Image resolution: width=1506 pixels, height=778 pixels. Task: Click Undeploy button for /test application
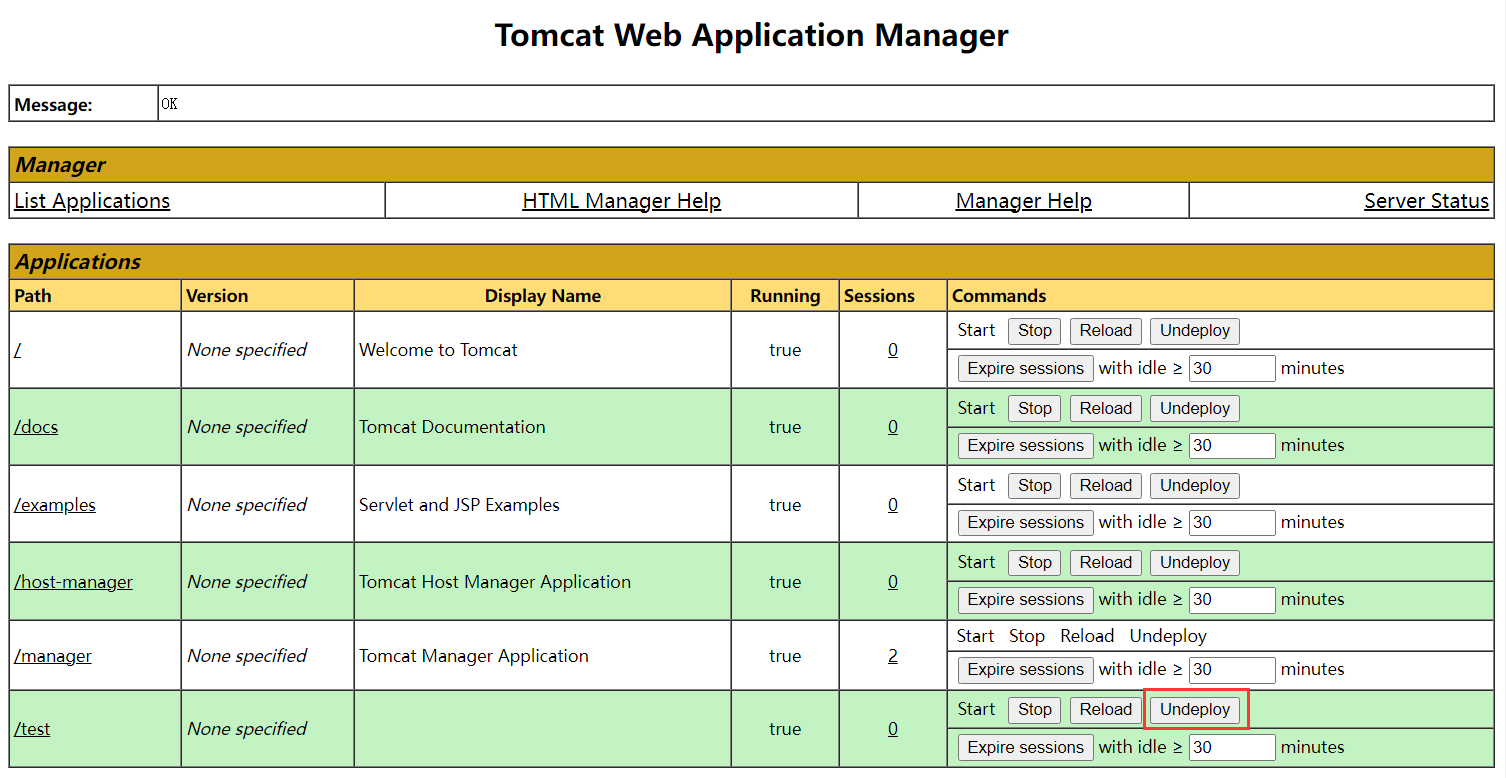(x=1194, y=709)
